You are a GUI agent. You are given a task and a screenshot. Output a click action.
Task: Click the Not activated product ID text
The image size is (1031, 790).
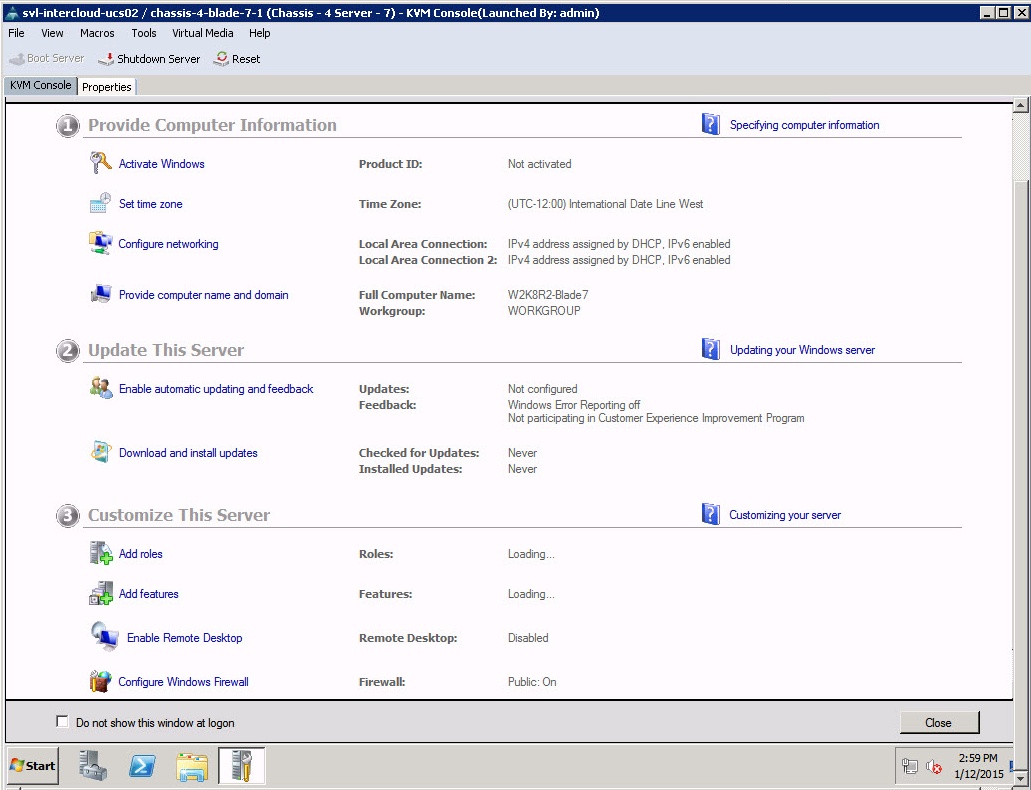pyautogui.click(x=539, y=164)
